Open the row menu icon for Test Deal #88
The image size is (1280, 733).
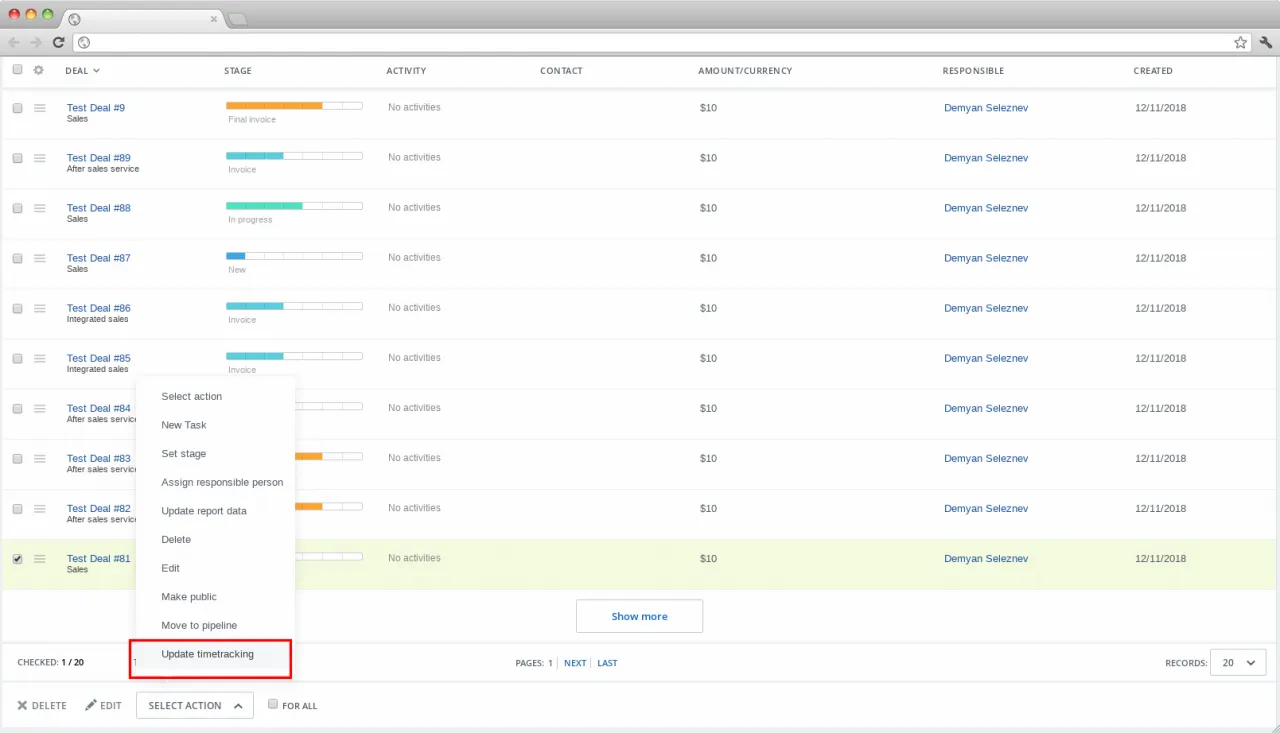[x=40, y=208]
